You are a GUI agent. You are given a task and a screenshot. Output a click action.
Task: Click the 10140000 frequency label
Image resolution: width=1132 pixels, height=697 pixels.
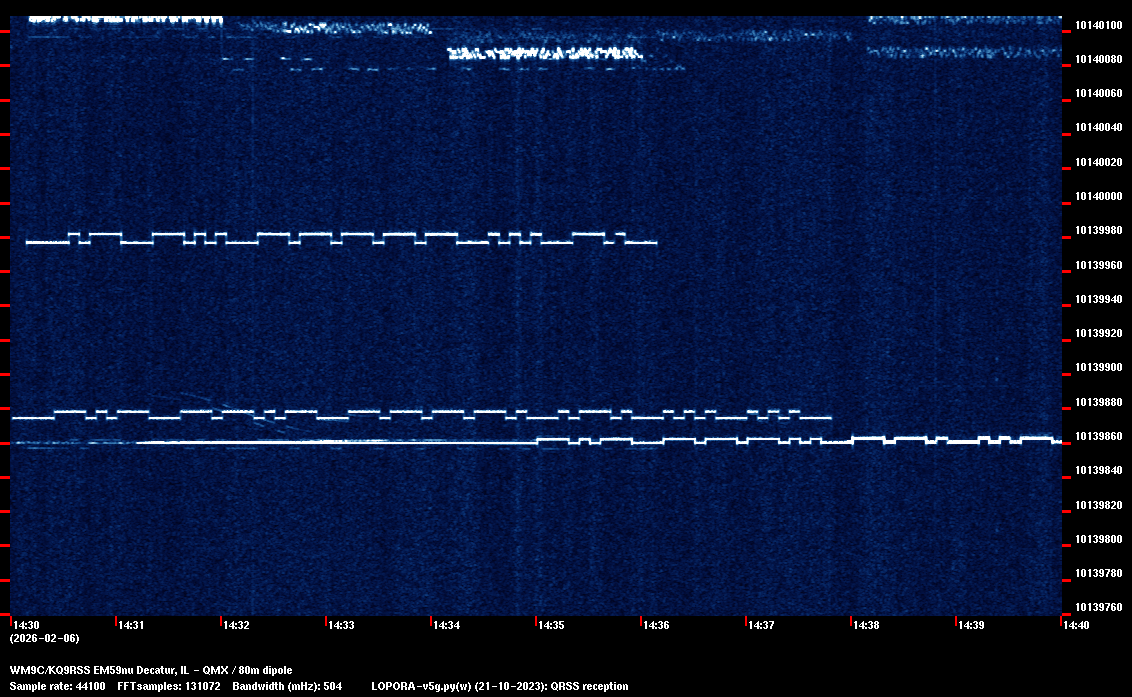(x=1098, y=196)
